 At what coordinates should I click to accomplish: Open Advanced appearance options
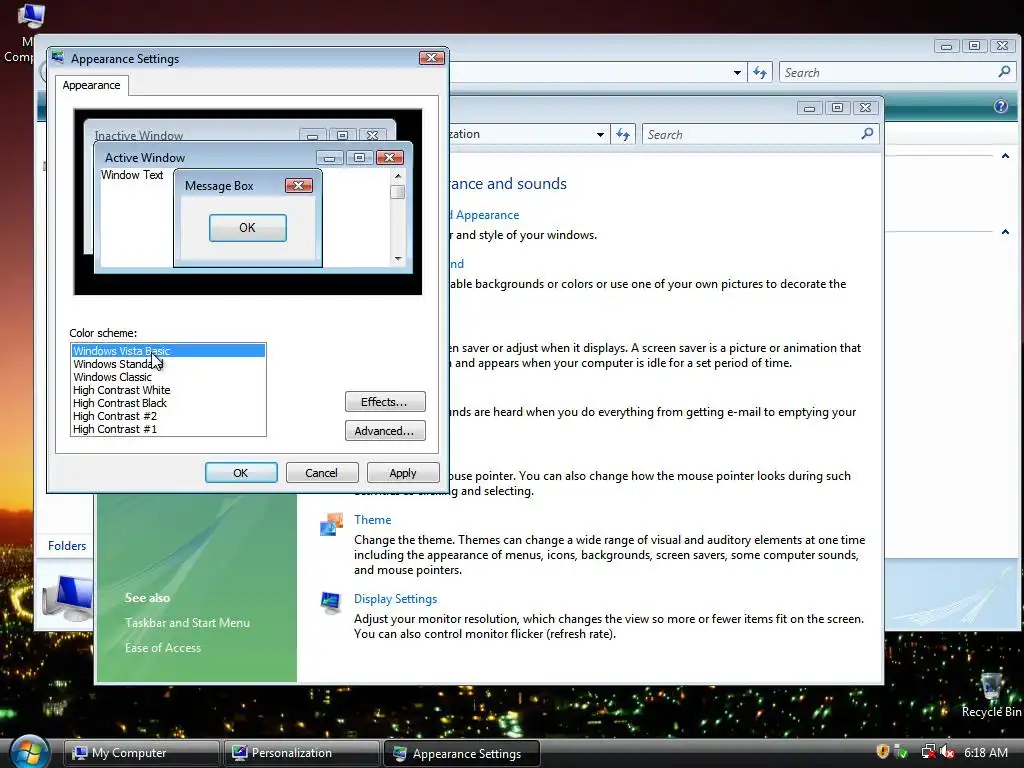point(385,430)
